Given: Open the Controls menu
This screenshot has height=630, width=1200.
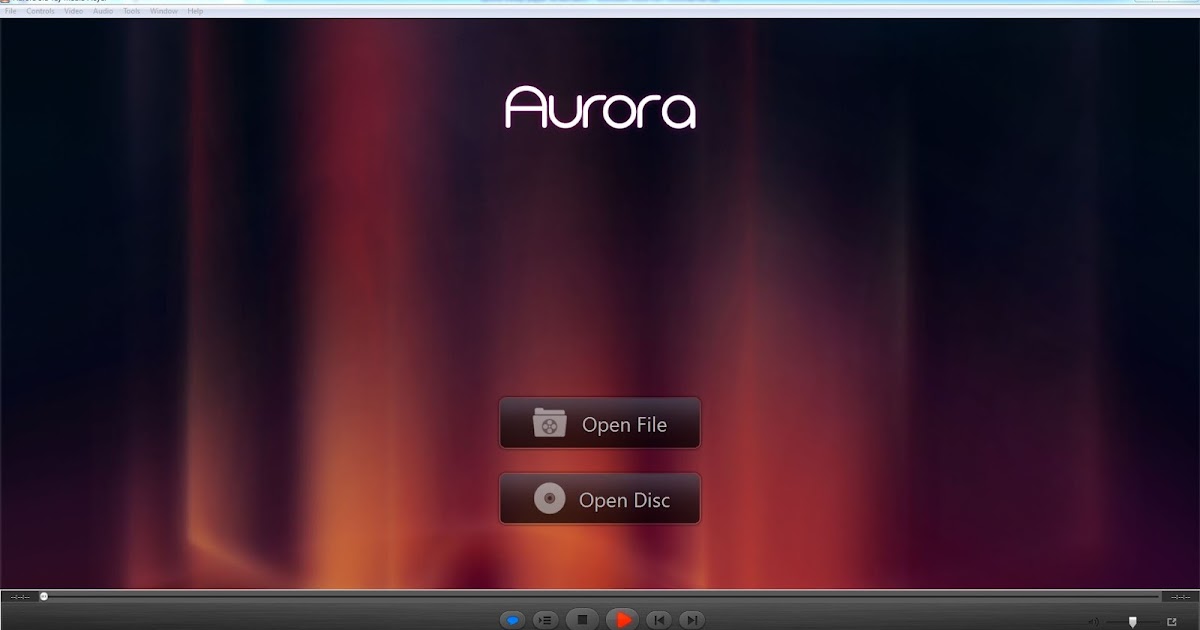Looking at the screenshot, I should click(x=41, y=11).
